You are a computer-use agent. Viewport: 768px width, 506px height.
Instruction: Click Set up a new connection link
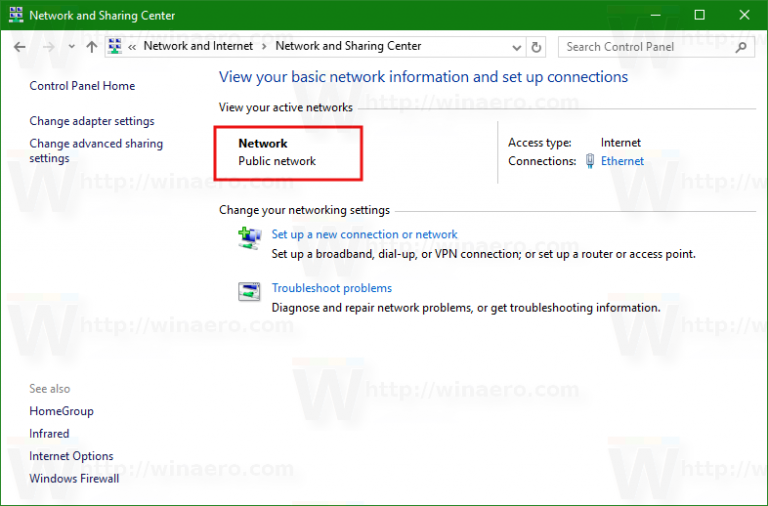point(364,234)
